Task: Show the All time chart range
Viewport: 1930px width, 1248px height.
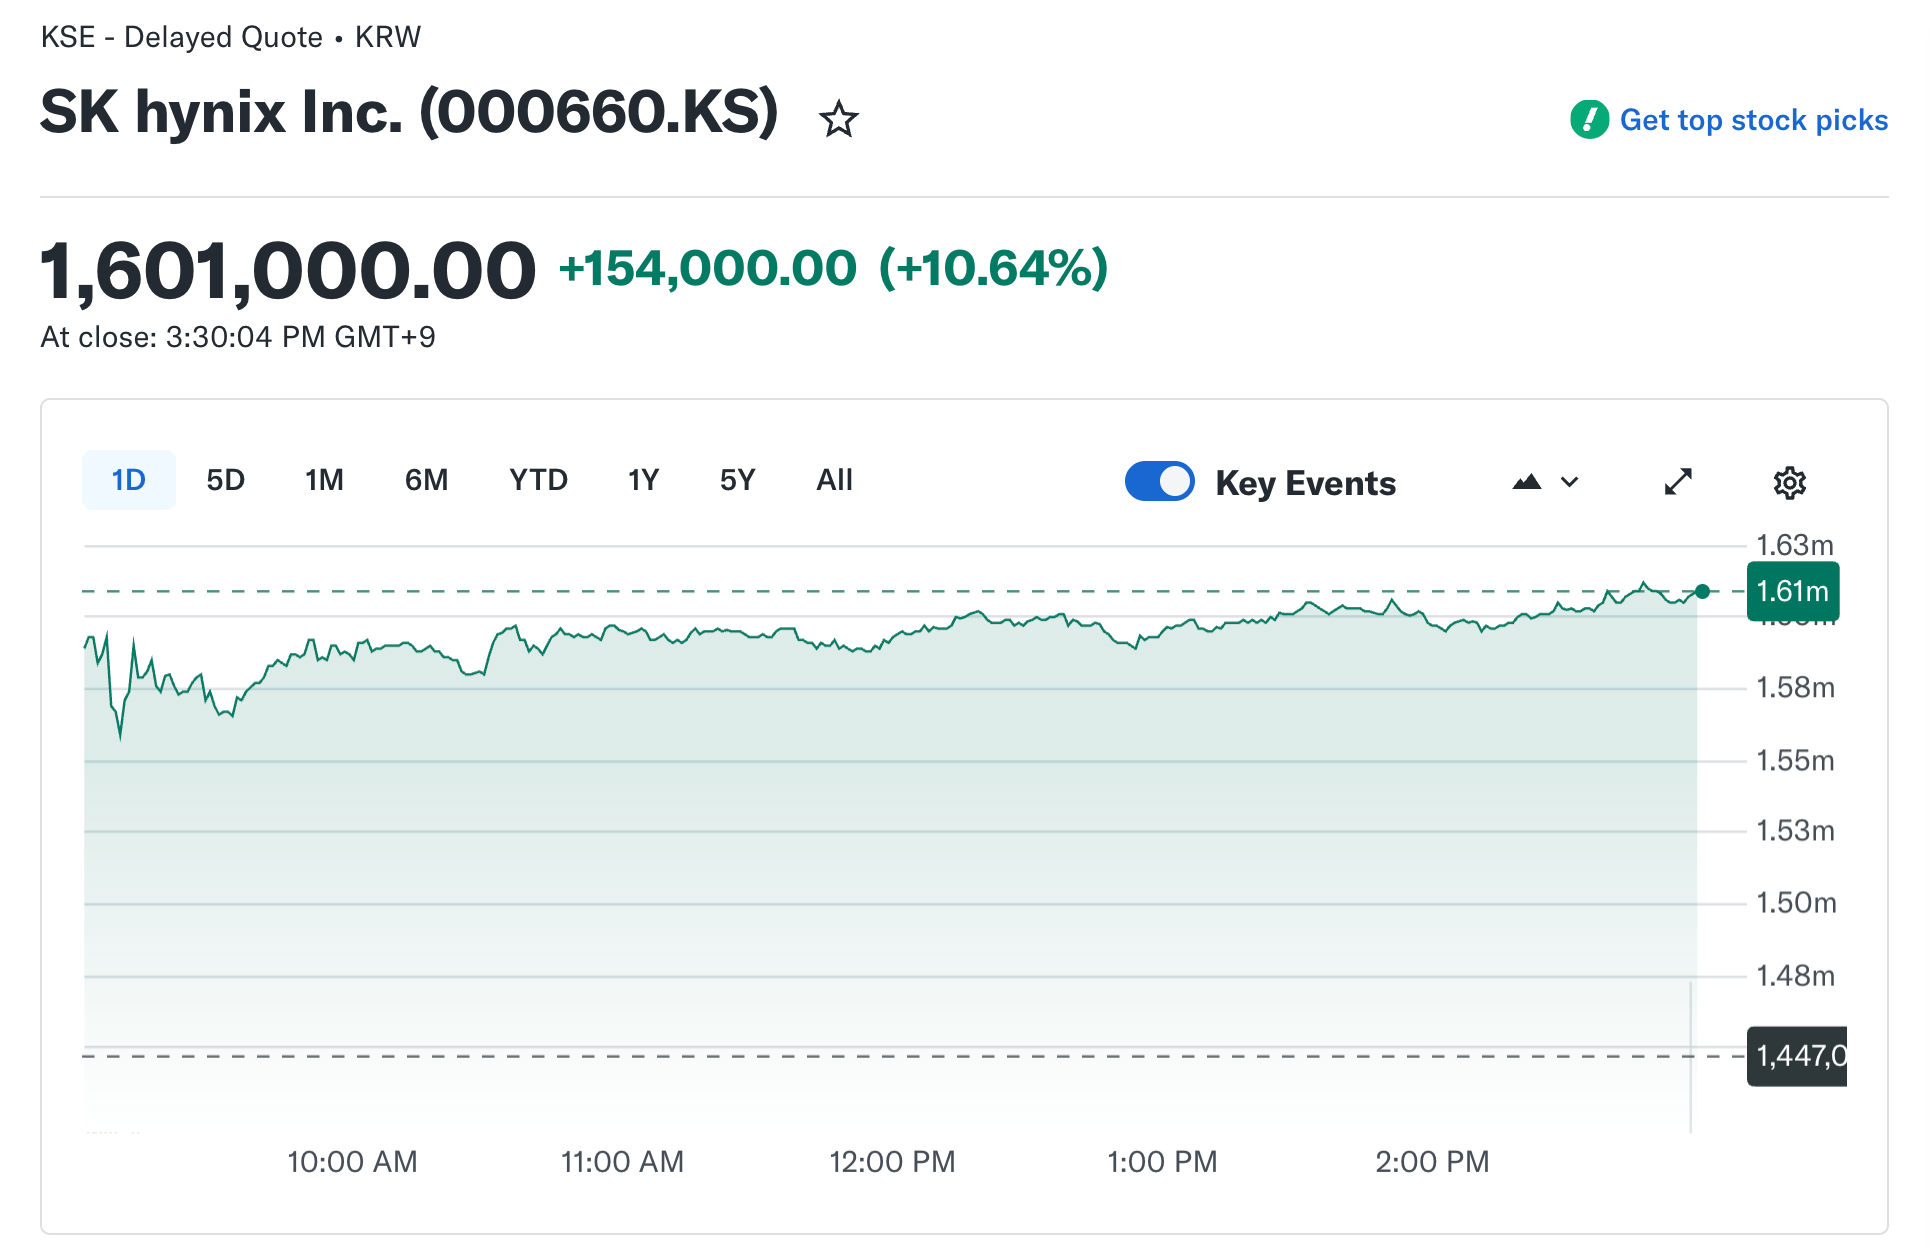Action: tap(834, 480)
